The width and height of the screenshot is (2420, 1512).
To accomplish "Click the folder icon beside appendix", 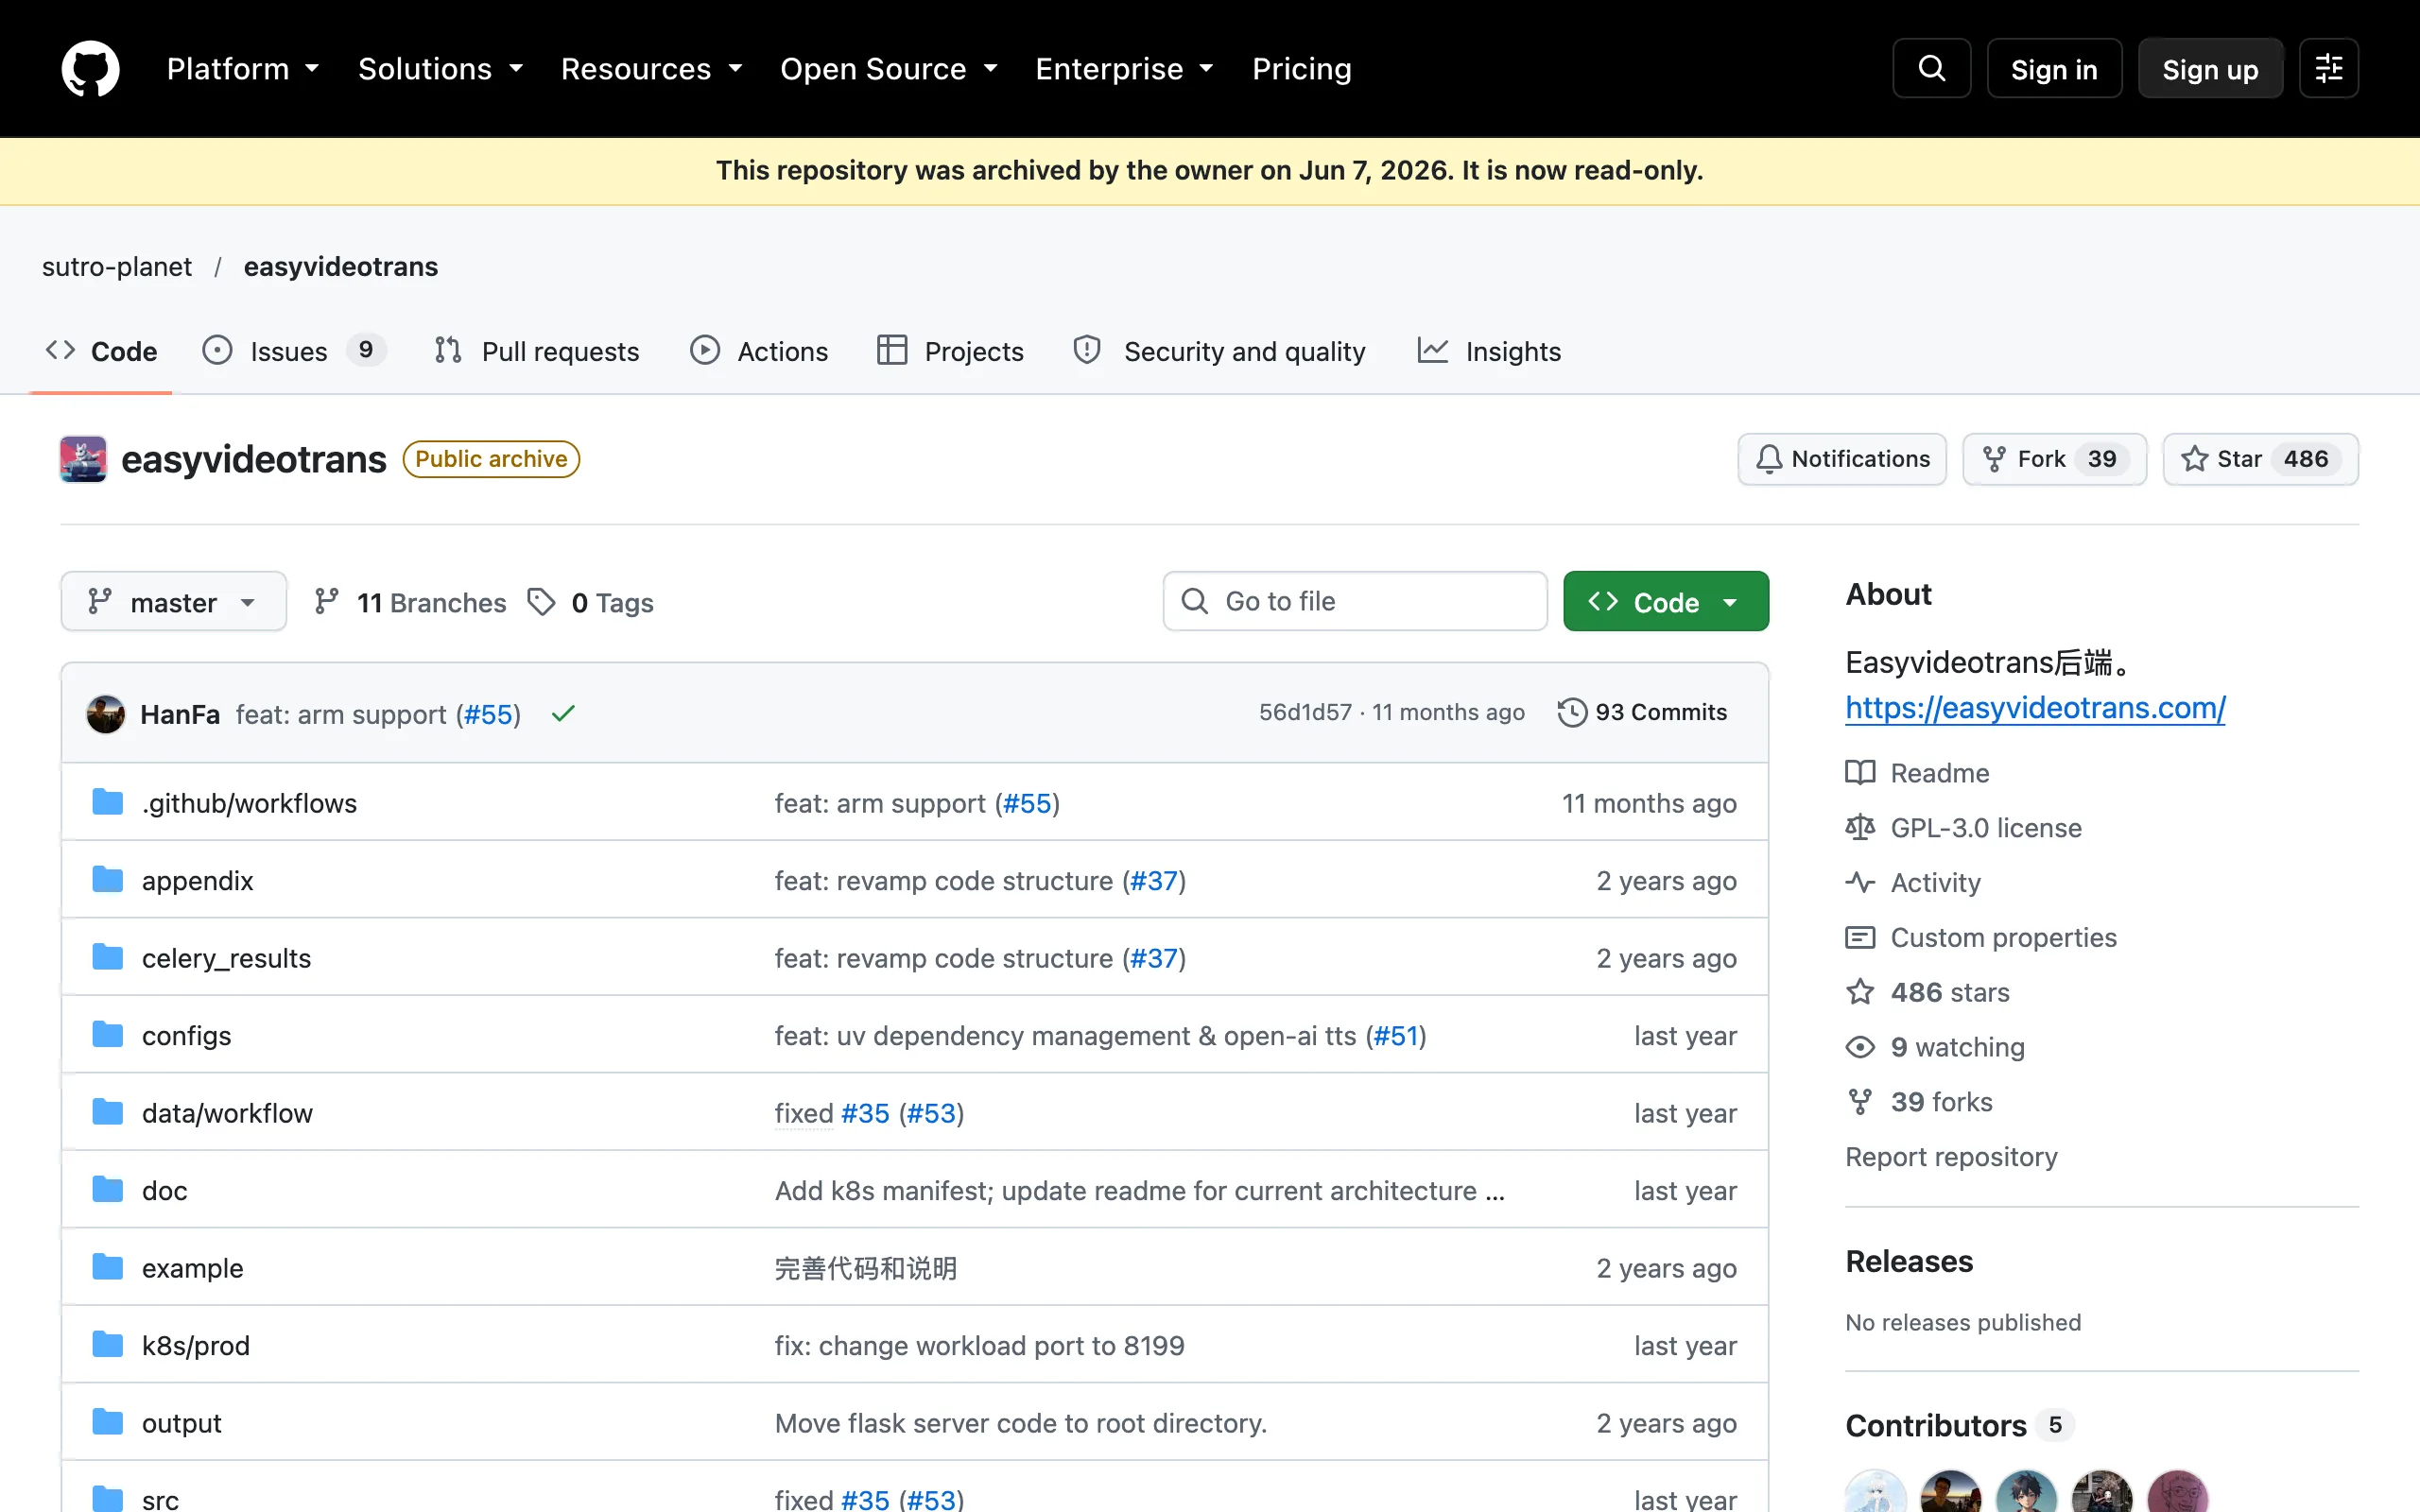I will click(x=107, y=880).
